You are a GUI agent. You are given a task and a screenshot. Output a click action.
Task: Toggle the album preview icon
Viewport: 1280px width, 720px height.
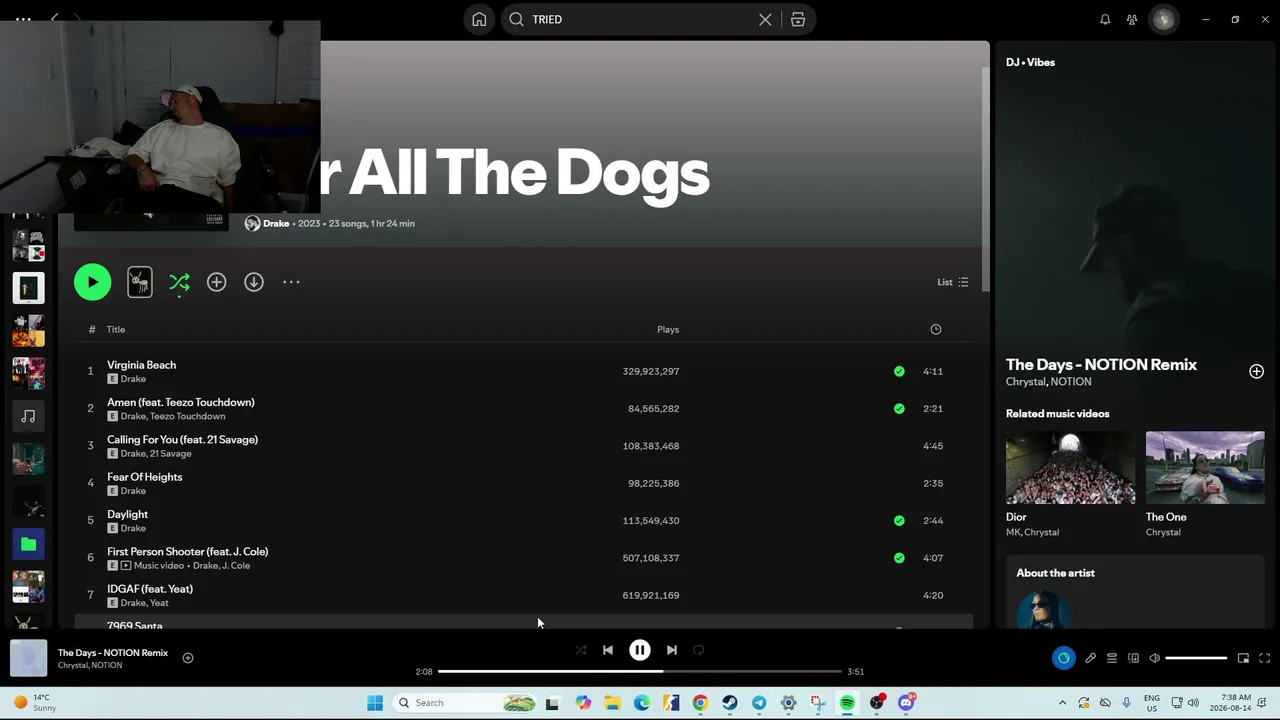click(140, 282)
